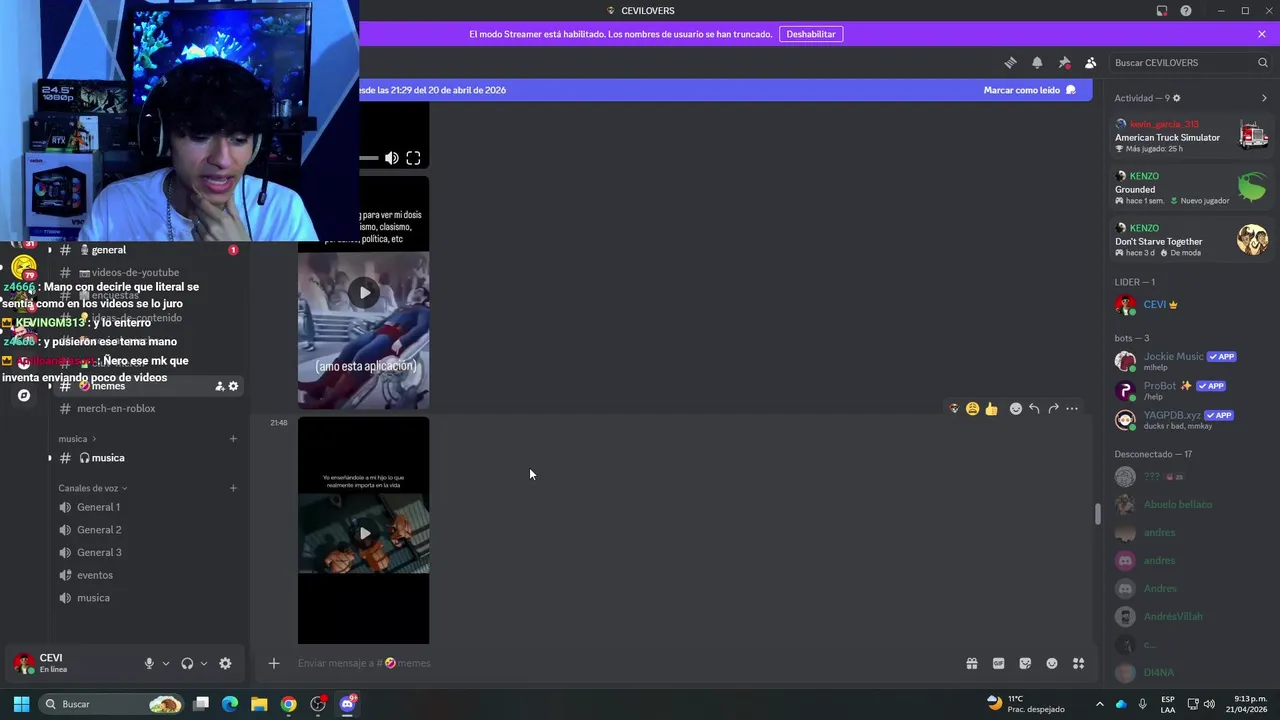Toggle microphone mute in user panel
This screenshot has width=1280, height=720.
pyautogui.click(x=149, y=663)
